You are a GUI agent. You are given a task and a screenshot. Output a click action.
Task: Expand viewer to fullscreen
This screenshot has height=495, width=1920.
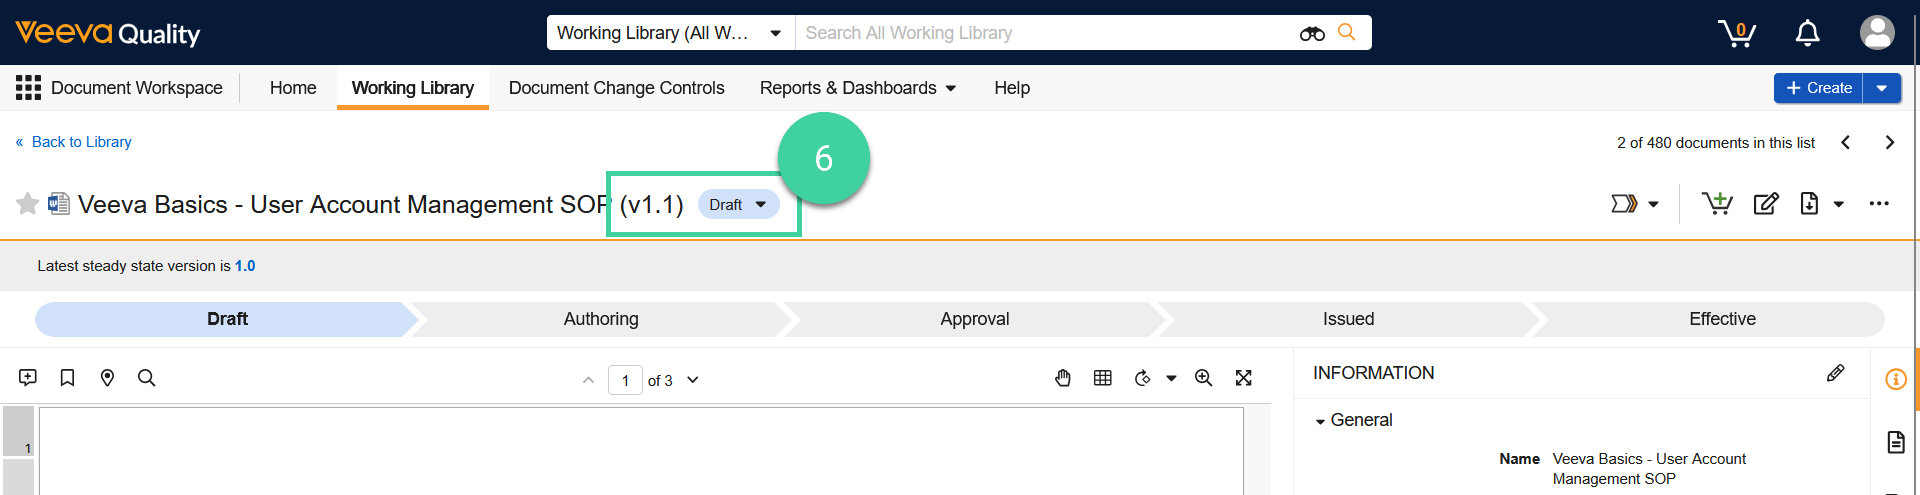click(x=1244, y=378)
